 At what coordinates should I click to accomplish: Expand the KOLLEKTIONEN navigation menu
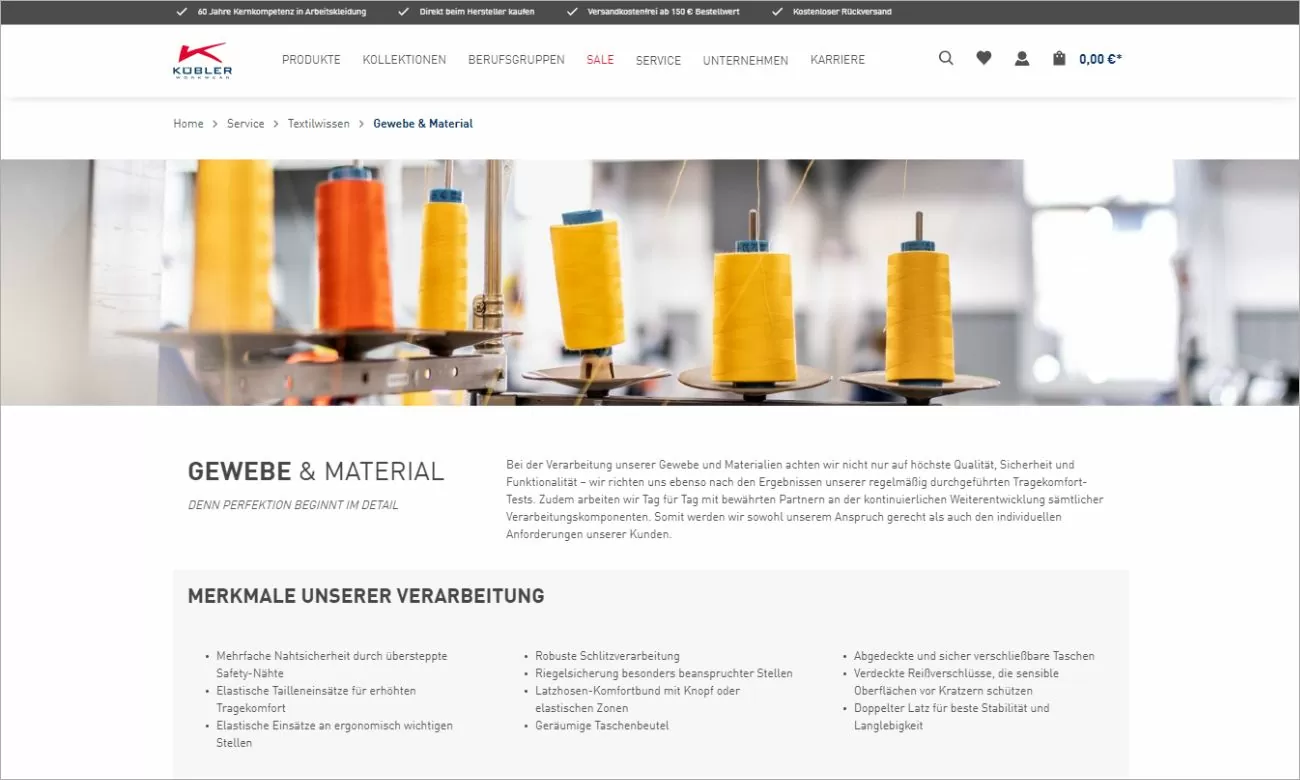point(404,60)
